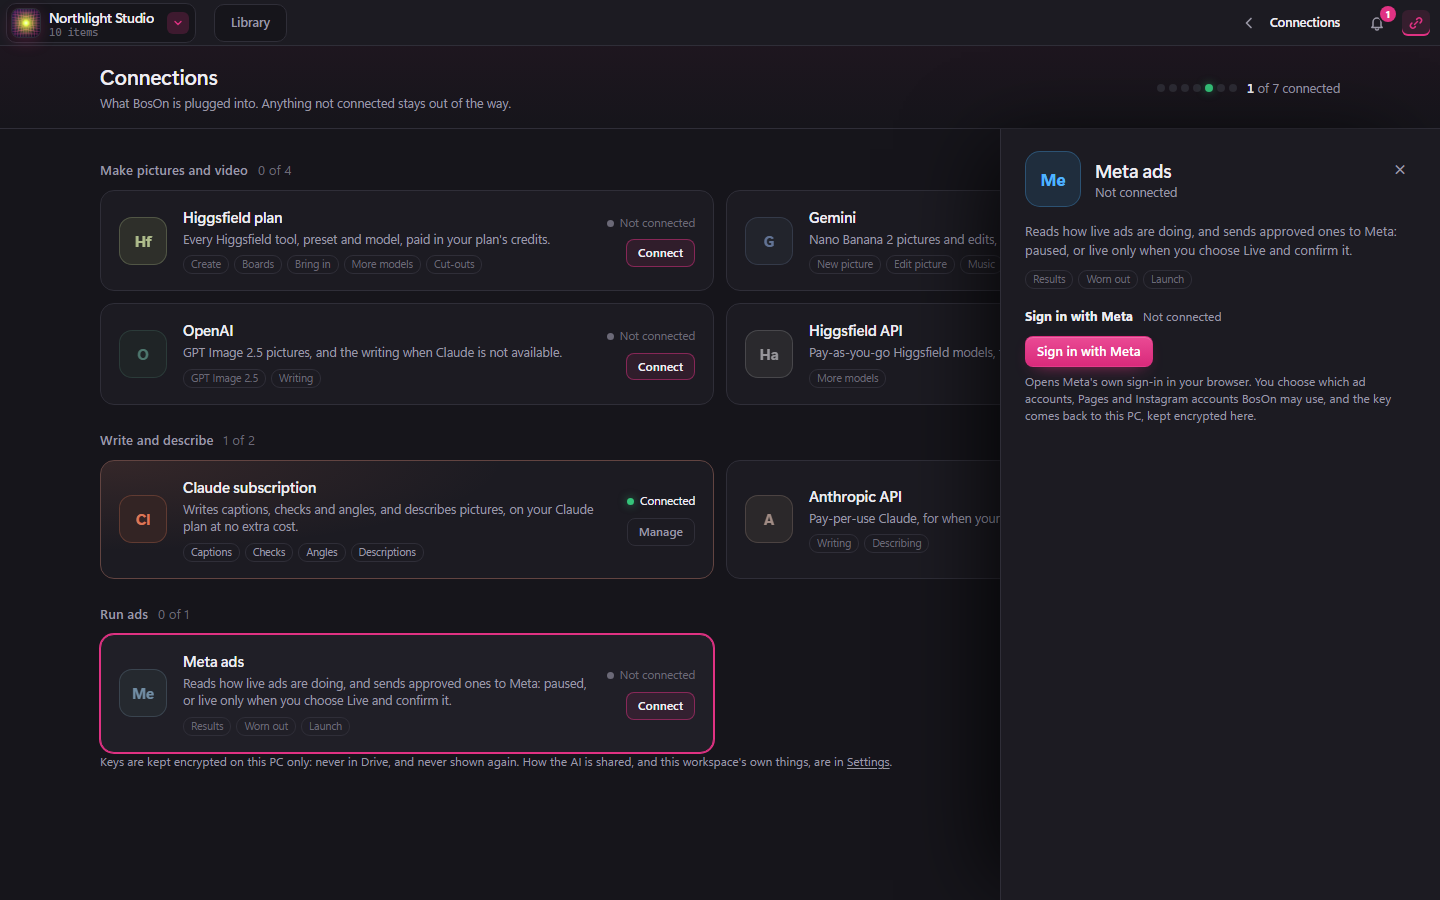Click the O OpenAI icon
1440x900 pixels.
pos(143,354)
